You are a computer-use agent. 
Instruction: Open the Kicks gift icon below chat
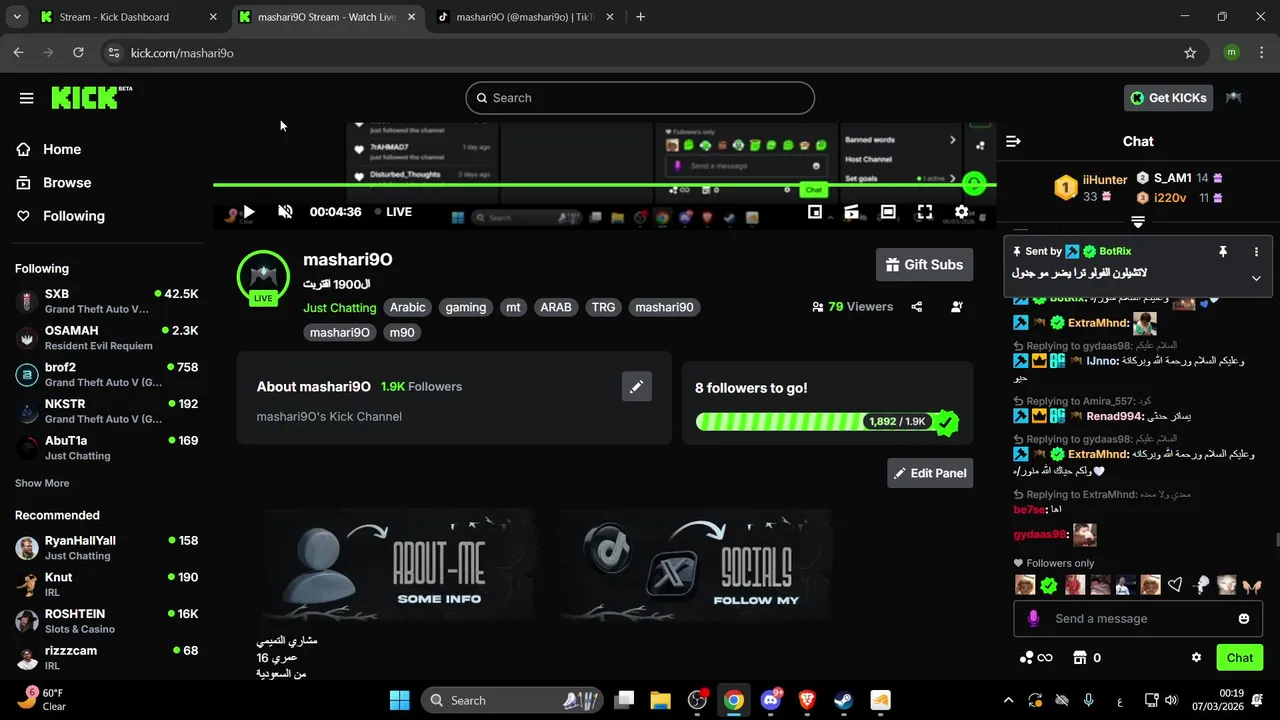[x=1035, y=658]
